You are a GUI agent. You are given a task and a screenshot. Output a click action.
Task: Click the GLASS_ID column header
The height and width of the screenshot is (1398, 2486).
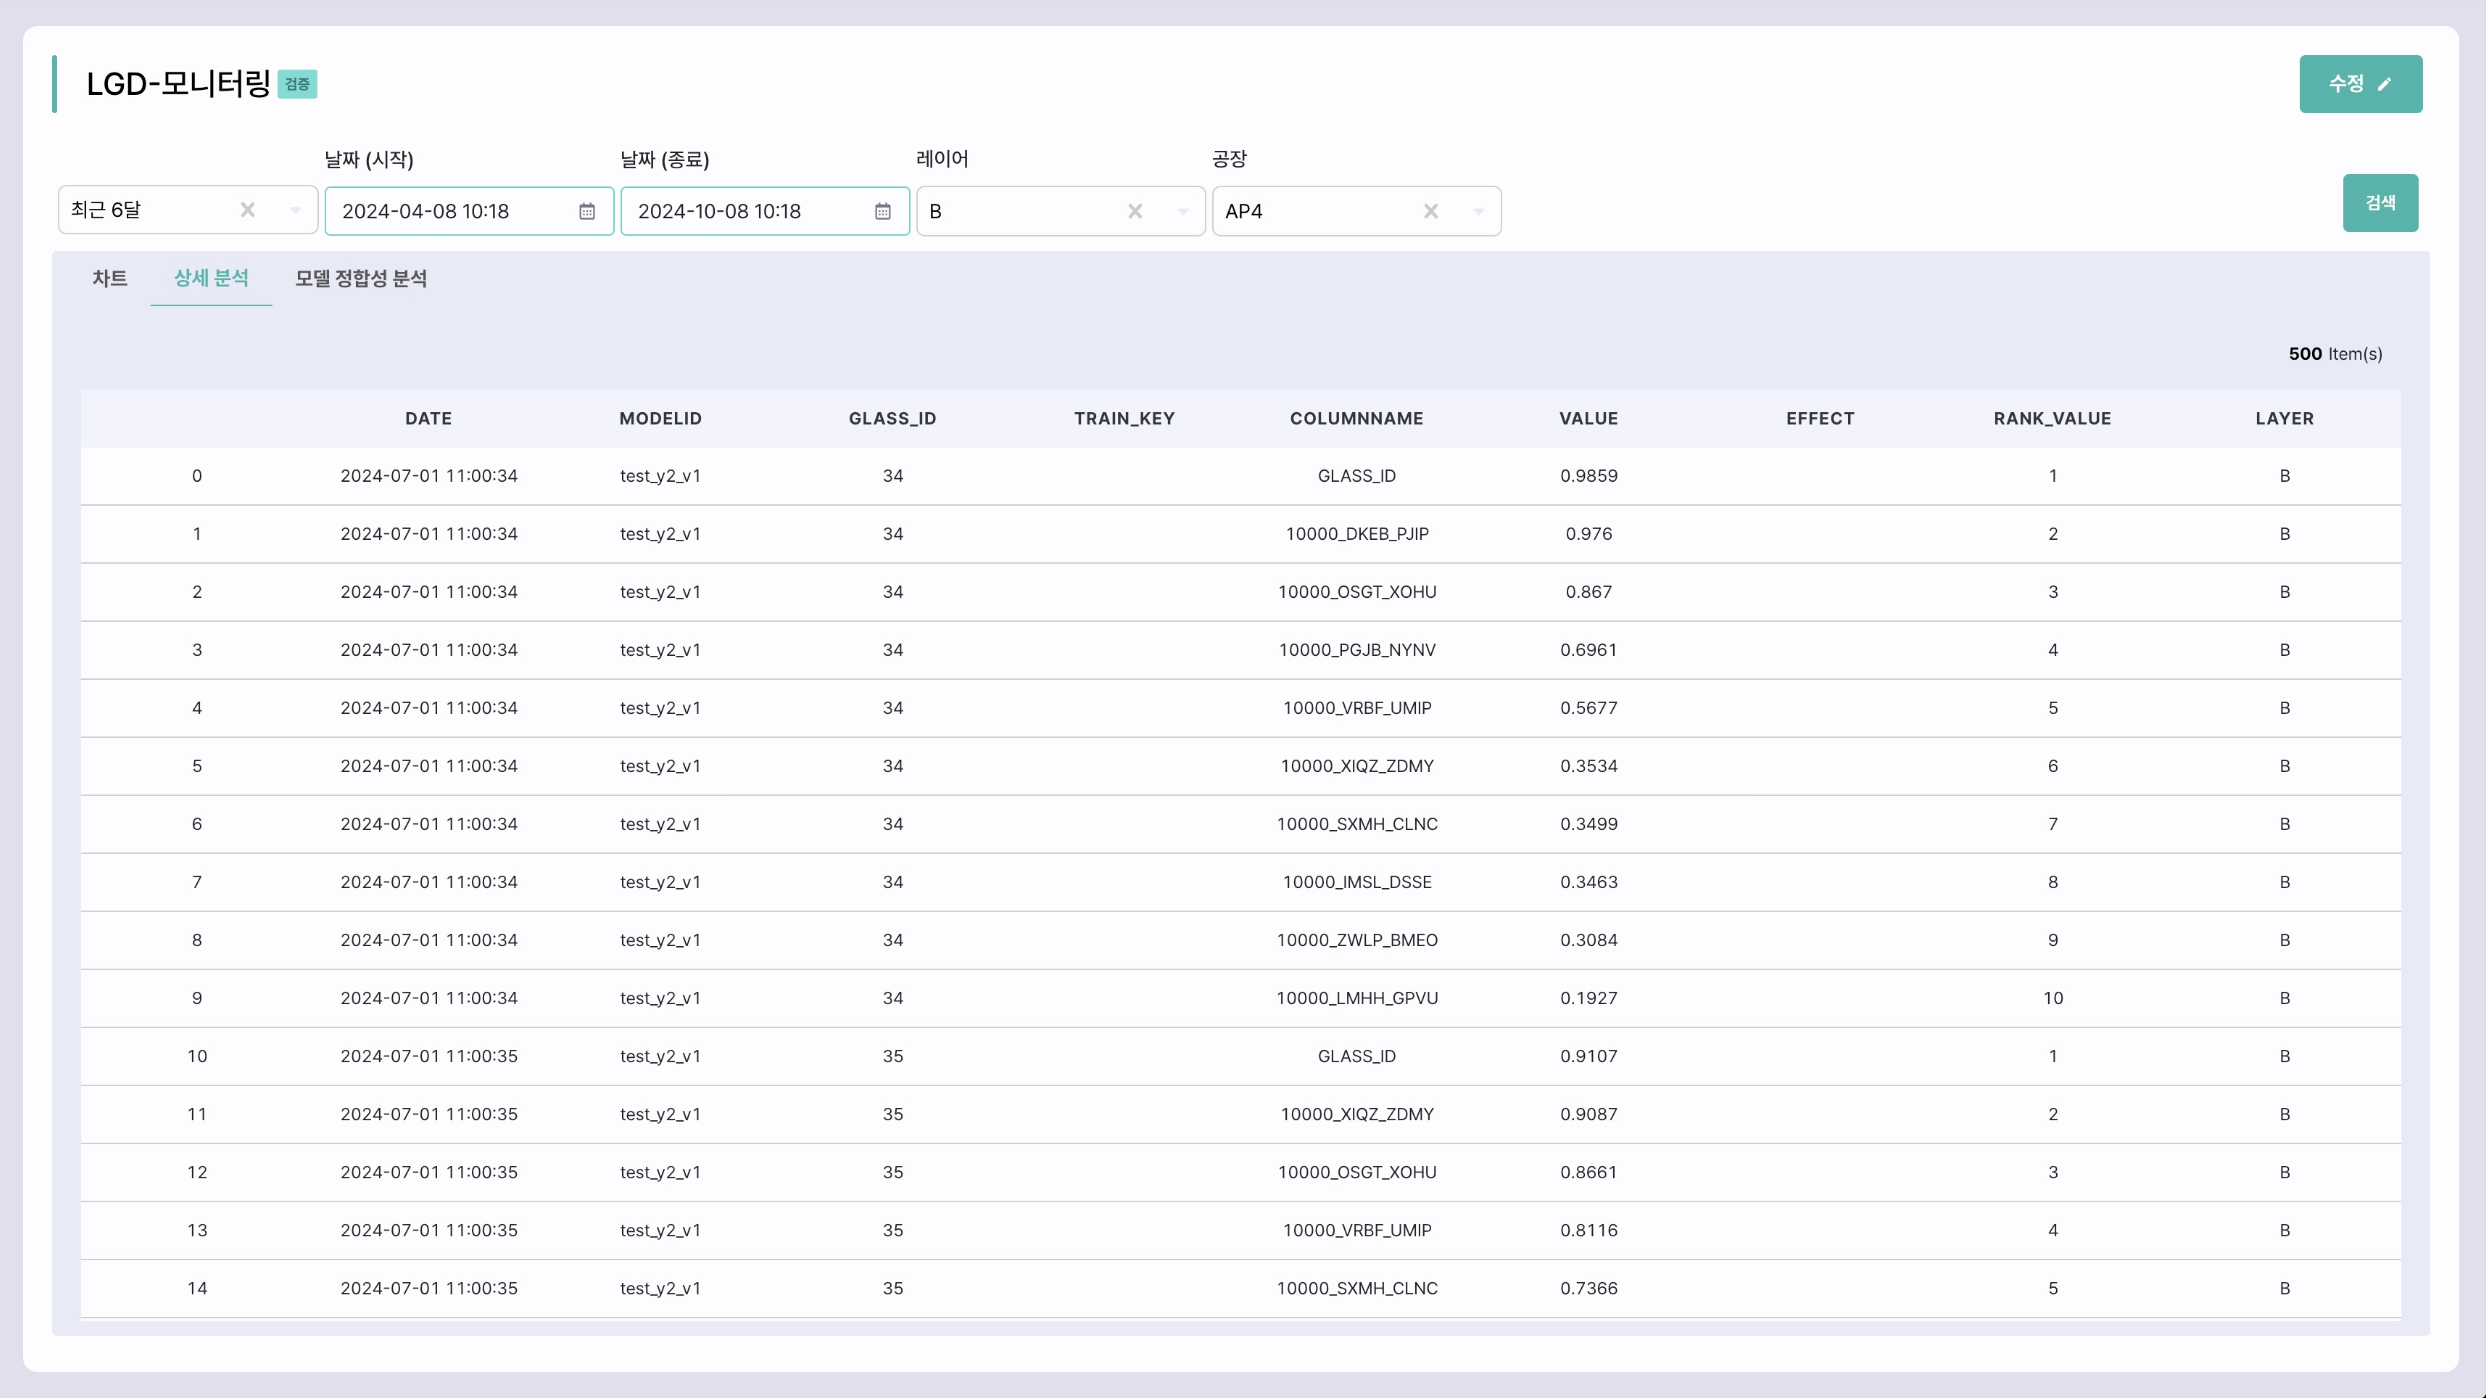[x=893, y=418]
